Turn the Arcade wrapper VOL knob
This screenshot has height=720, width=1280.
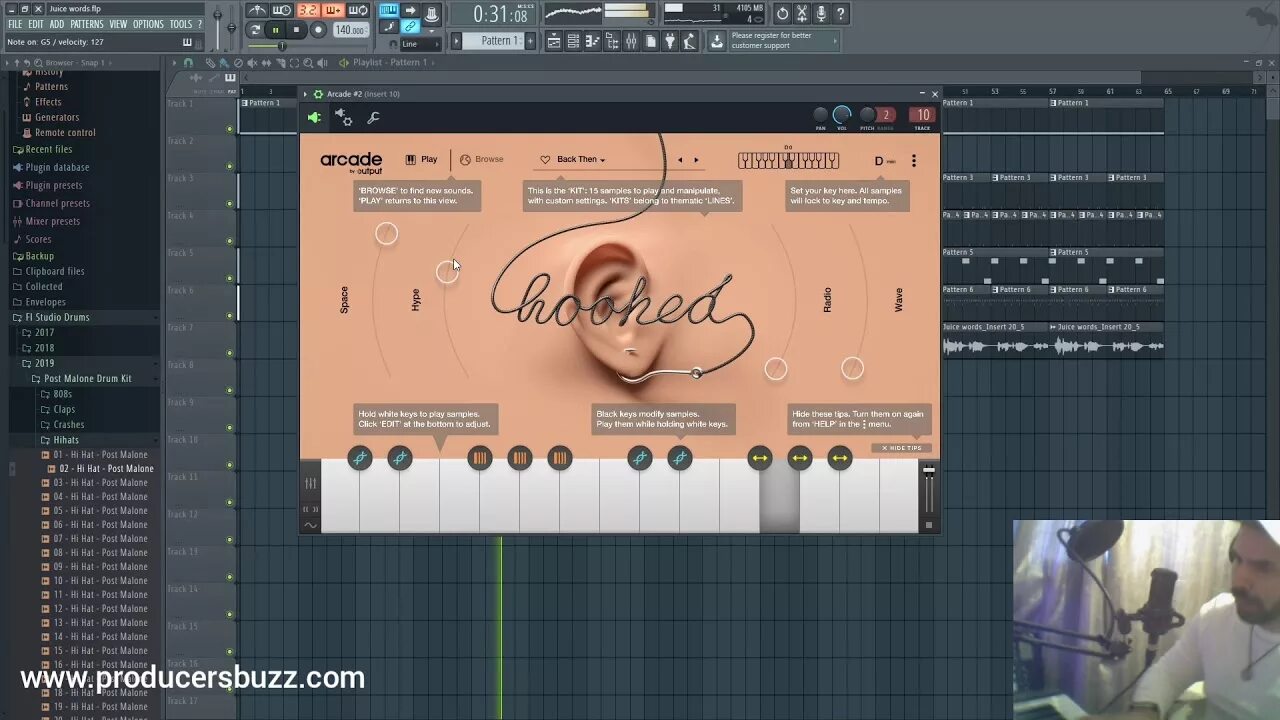(x=842, y=115)
